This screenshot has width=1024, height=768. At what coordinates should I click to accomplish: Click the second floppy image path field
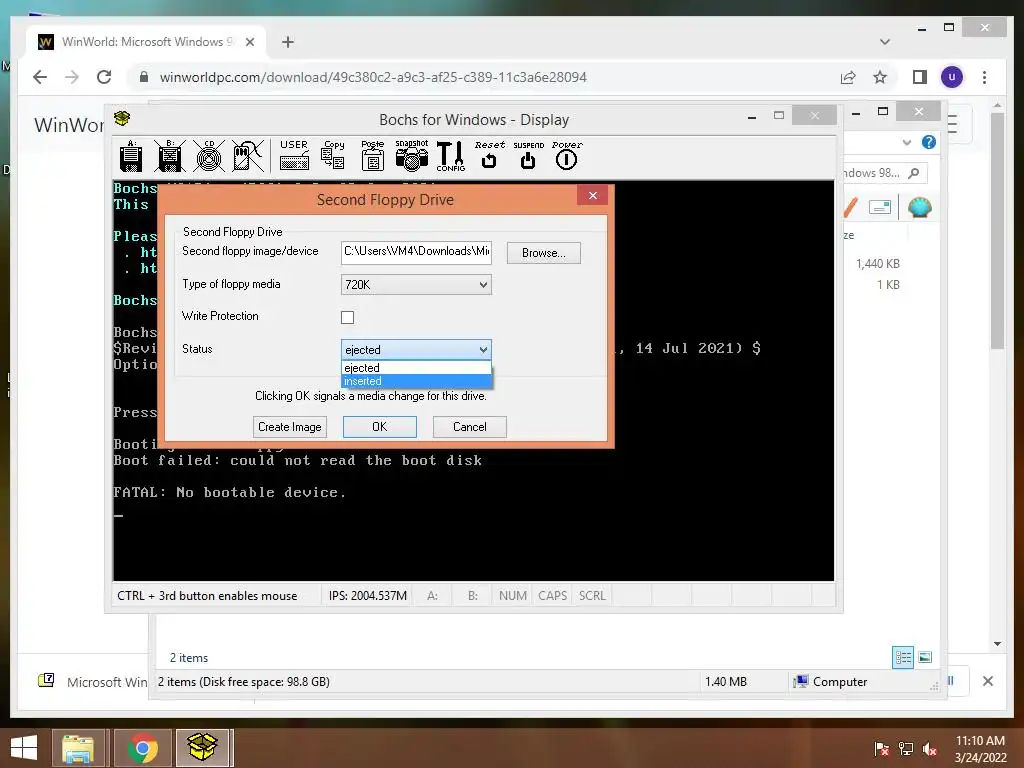click(416, 252)
